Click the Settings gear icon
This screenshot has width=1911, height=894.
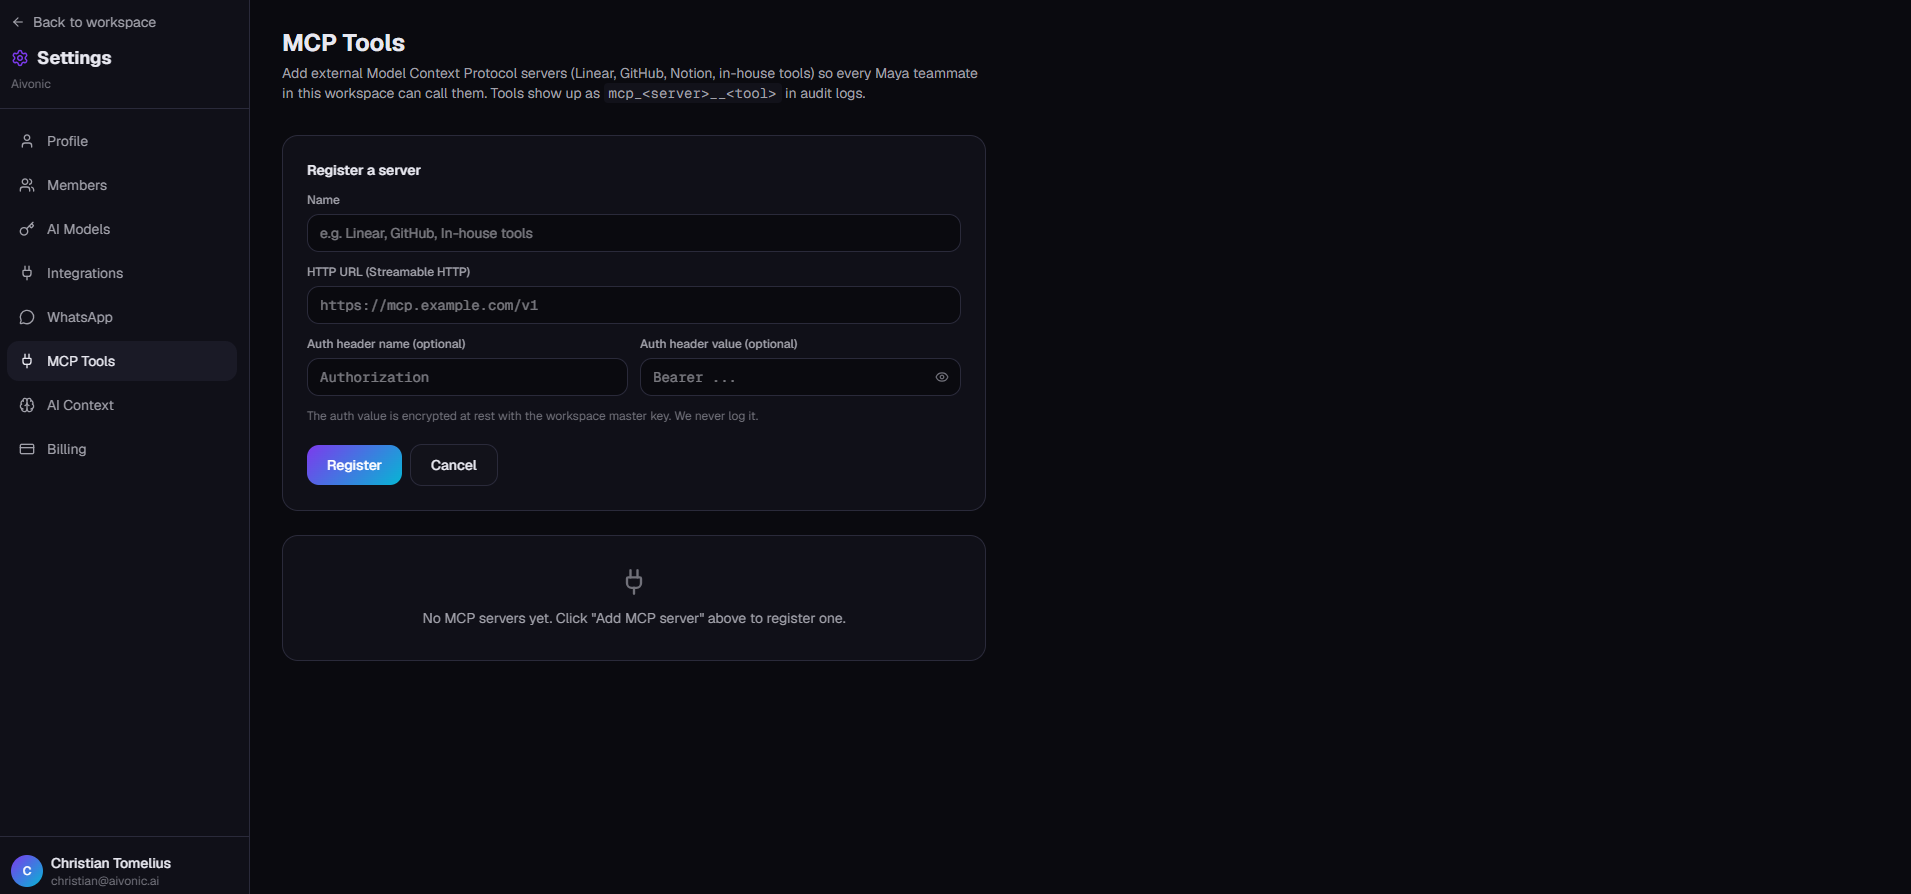click(x=20, y=58)
